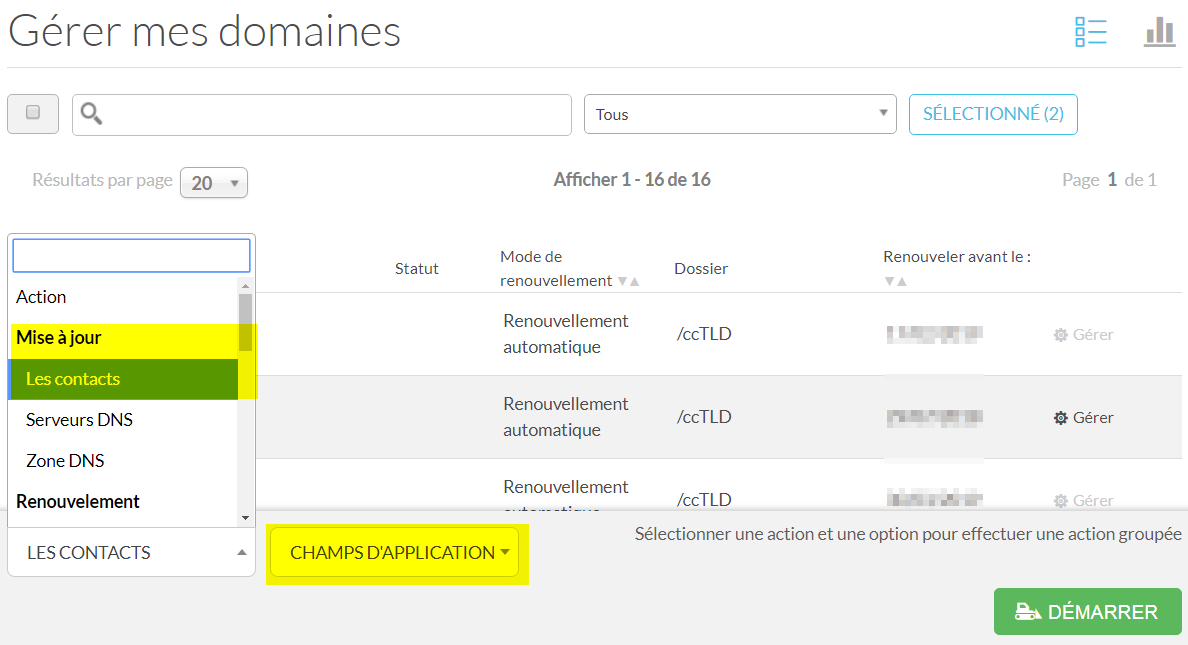The width and height of the screenshot is (1188, 645).
Task: Click Renouvellement automatique in the first row
Action: (565, 333)
